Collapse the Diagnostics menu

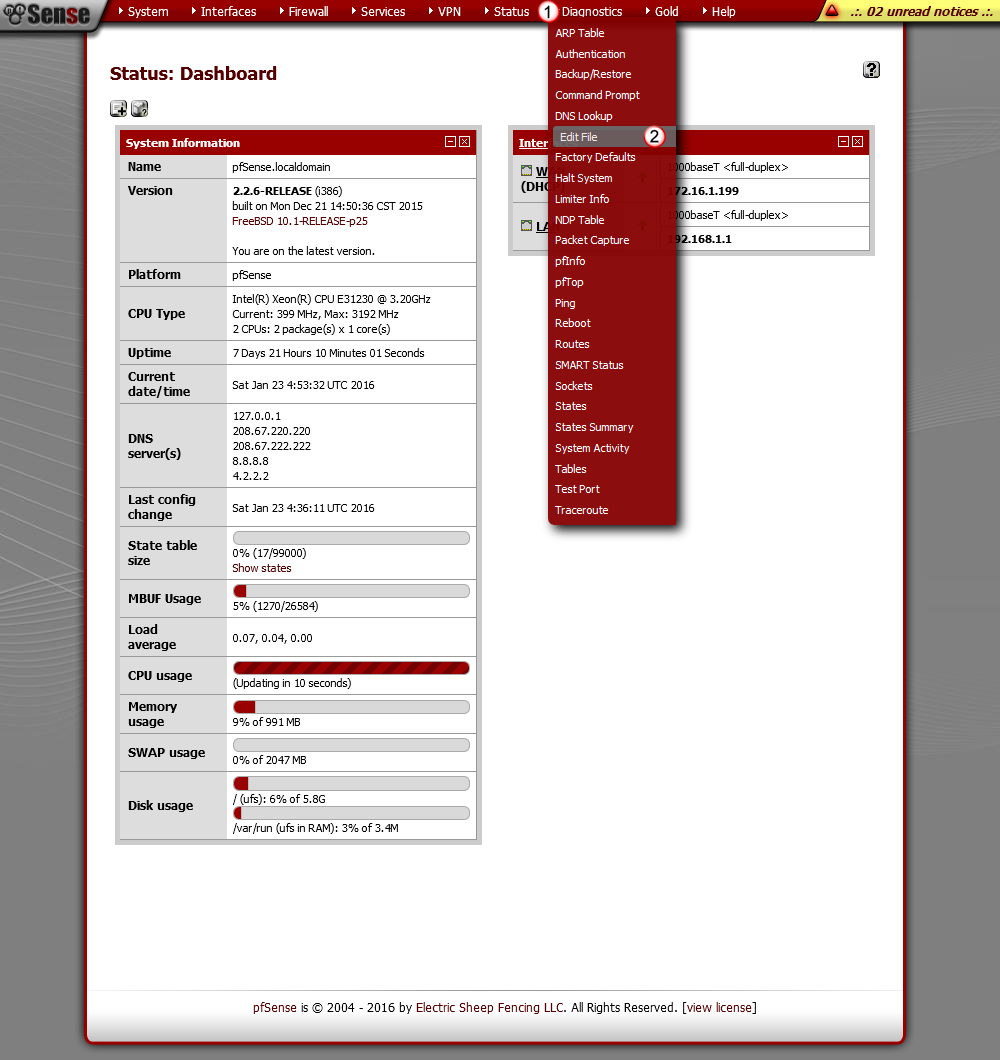point(592,11)
